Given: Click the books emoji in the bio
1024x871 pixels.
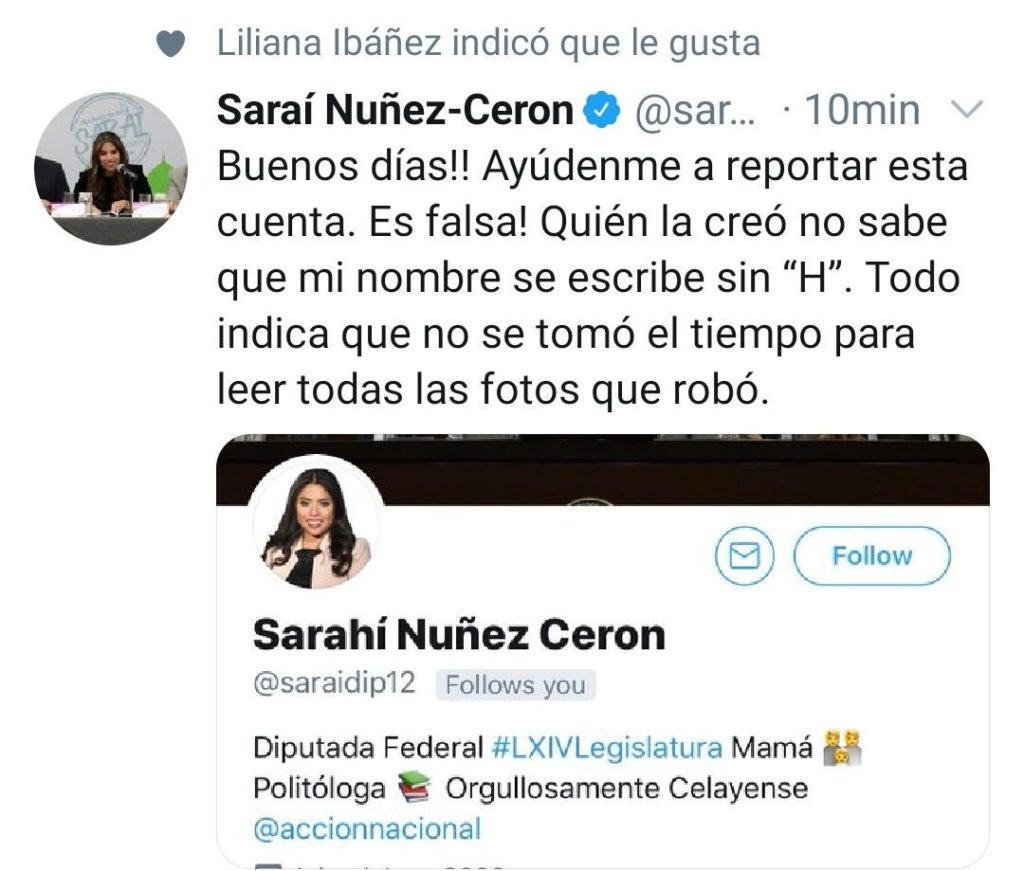Looking at the screenshot, I should (414, 787).
